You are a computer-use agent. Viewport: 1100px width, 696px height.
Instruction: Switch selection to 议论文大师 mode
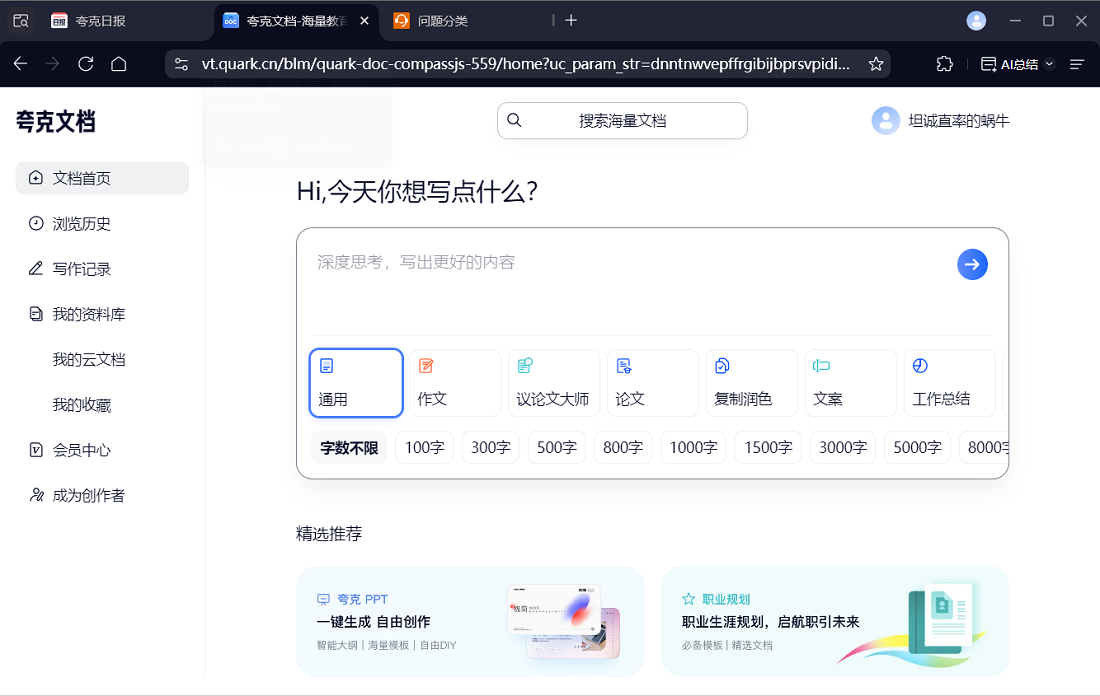point(553,382)
